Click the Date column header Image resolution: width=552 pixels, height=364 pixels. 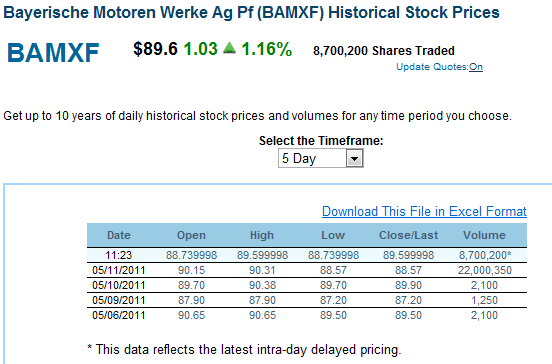click(119, 235)
